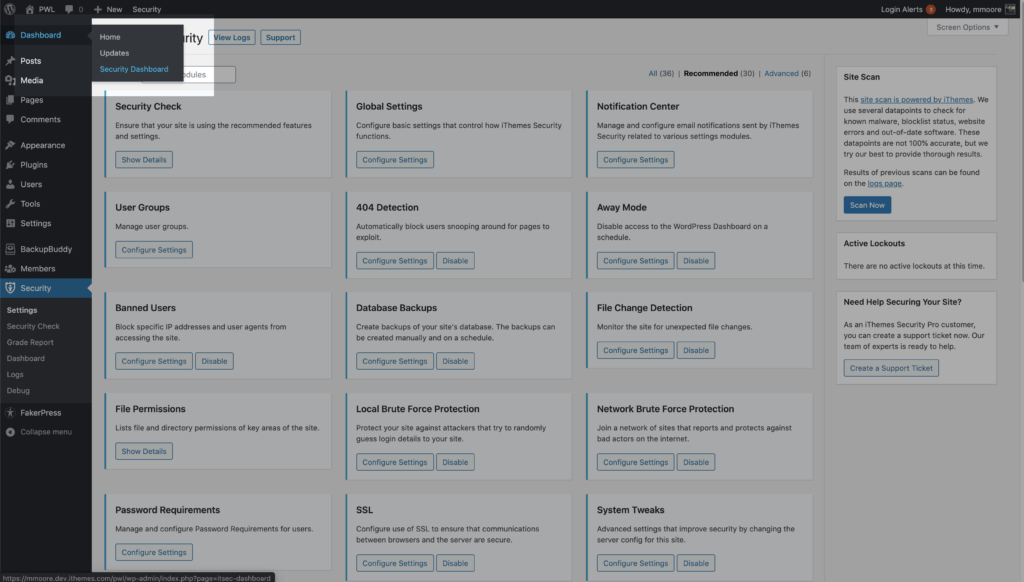Select Updates in the Dashboard flyout menu
The image size is (1024, 582).
pyautogui.click(x=114, y=53)
